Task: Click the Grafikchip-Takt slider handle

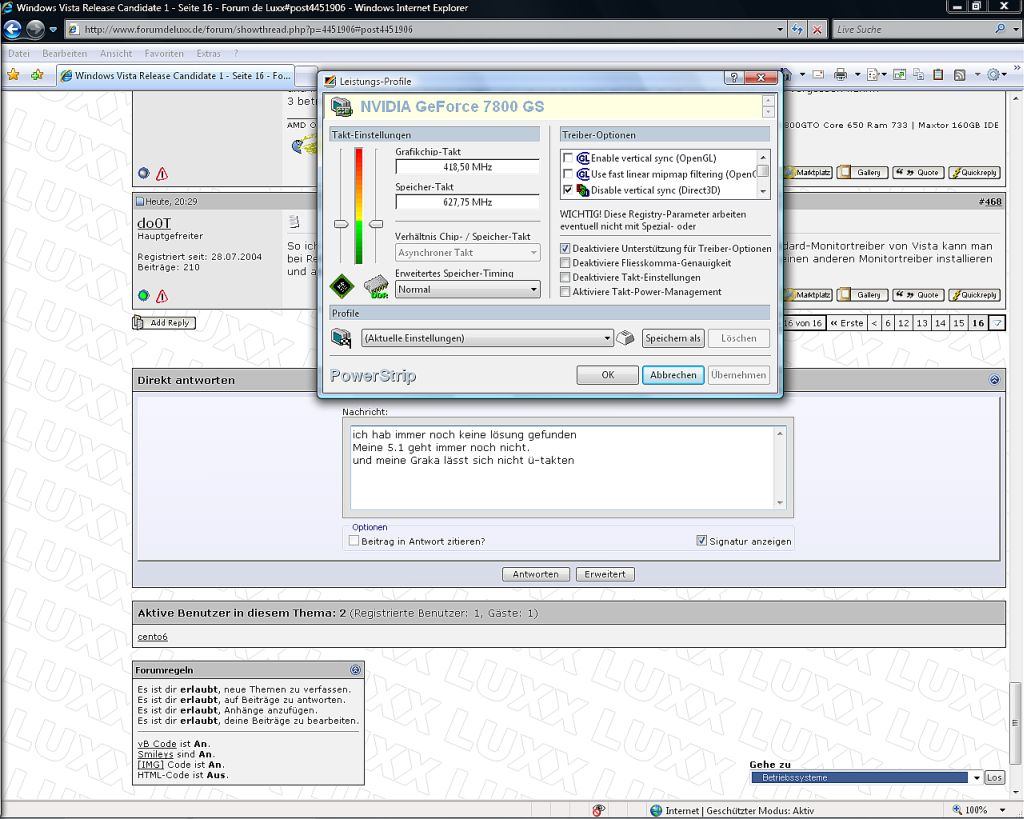Action: click(x=341, y=224)
